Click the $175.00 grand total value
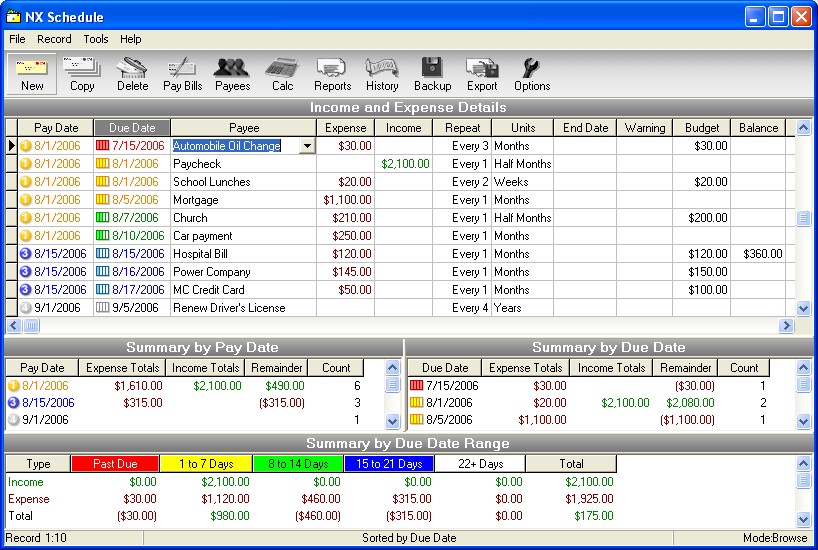818x550 pixels. 594,516
